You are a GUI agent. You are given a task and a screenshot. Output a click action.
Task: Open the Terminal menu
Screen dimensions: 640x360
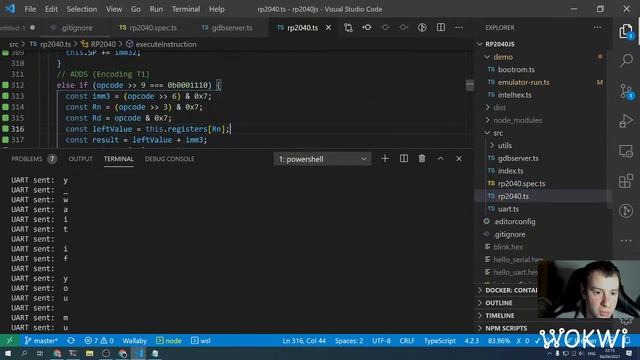coord(186,9)
